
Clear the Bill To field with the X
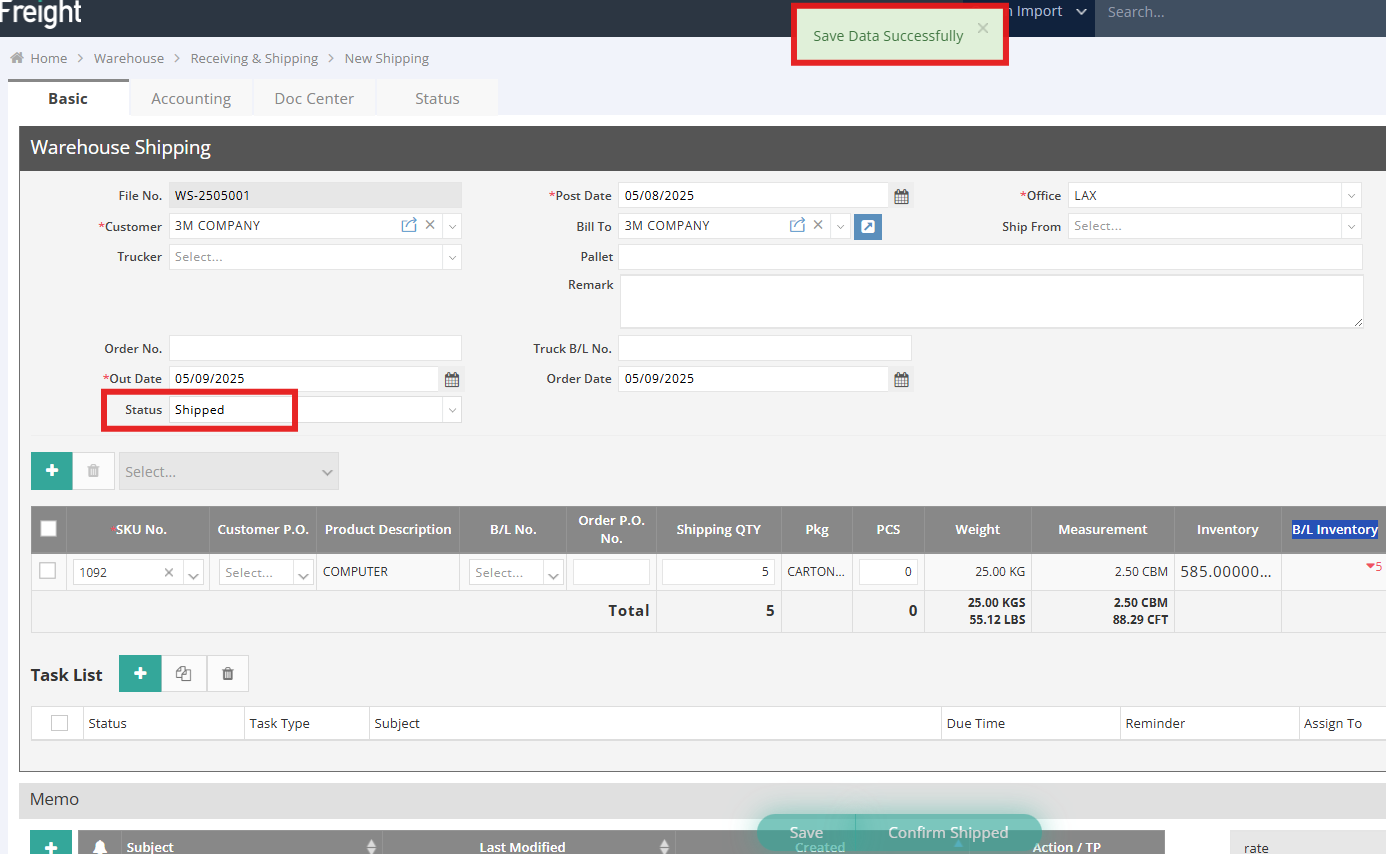(818, 226)
